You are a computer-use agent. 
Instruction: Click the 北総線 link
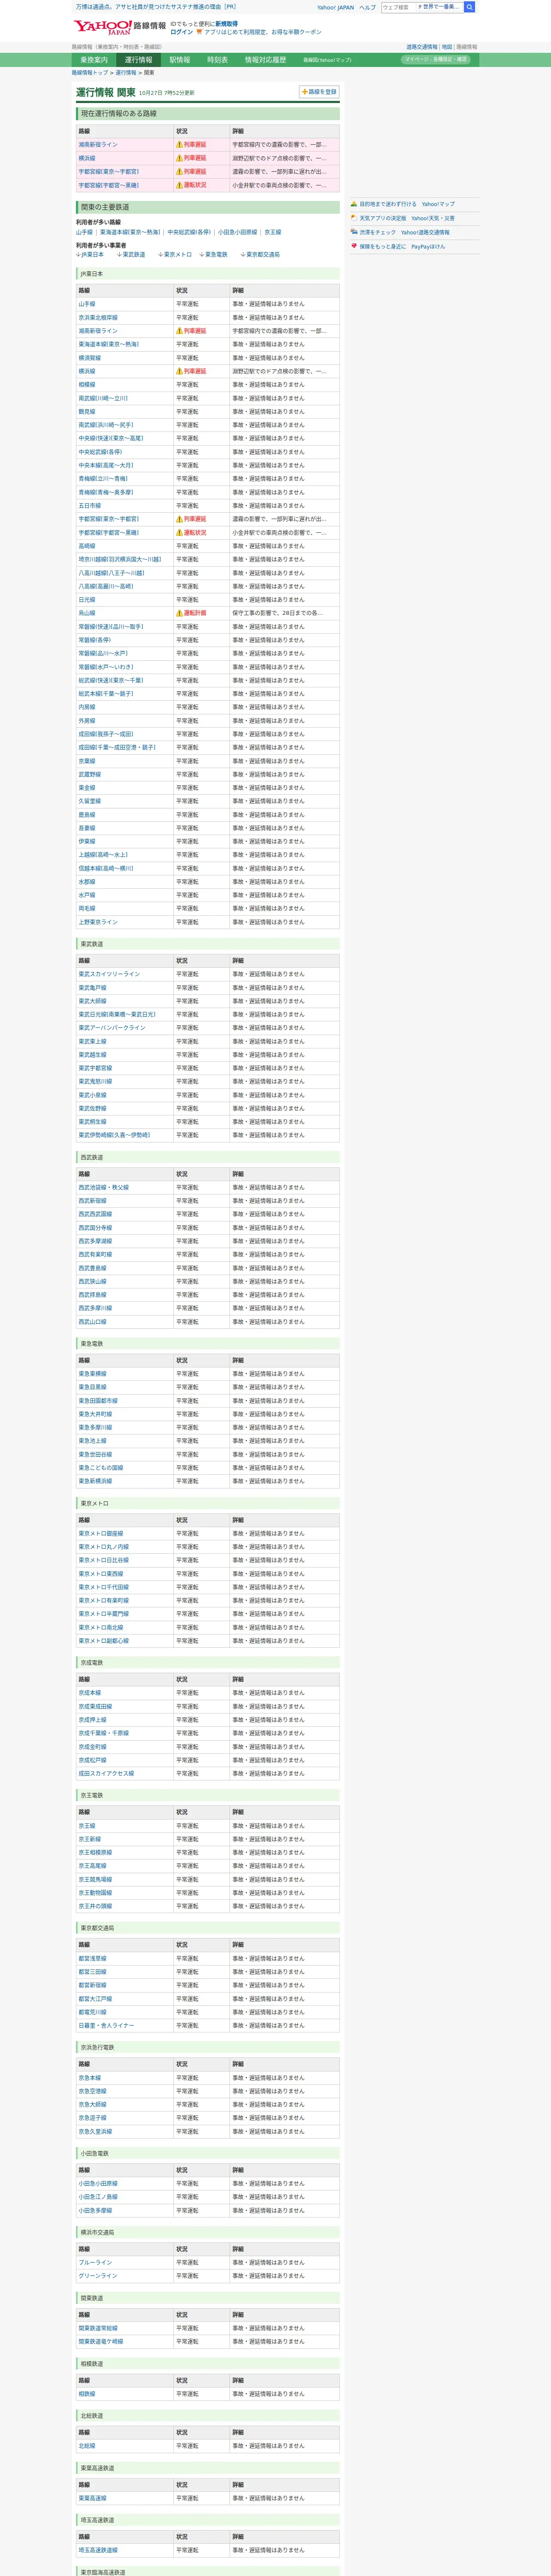[x=87, y=2446]
